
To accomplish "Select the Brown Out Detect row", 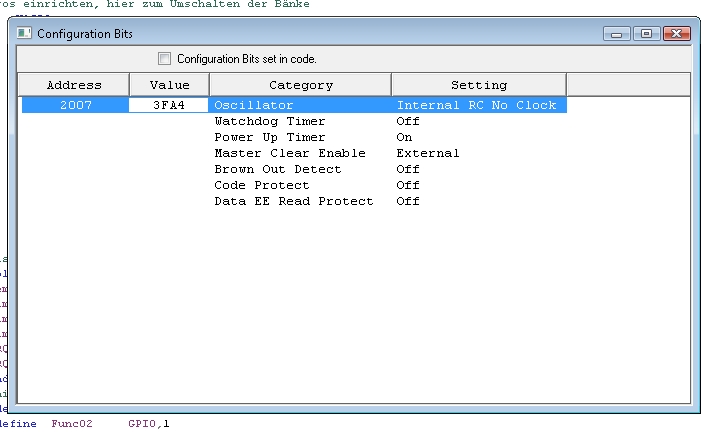I will (x=277, y=169).
